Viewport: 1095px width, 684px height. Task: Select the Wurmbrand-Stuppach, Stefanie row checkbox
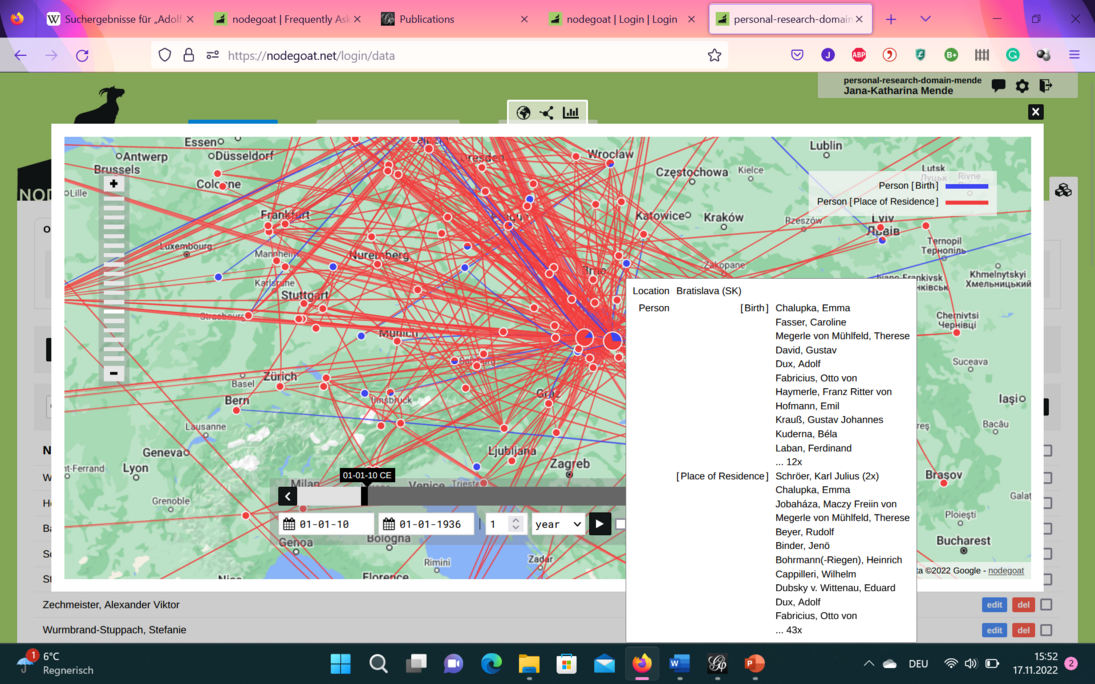click(x=1046, y=630)
